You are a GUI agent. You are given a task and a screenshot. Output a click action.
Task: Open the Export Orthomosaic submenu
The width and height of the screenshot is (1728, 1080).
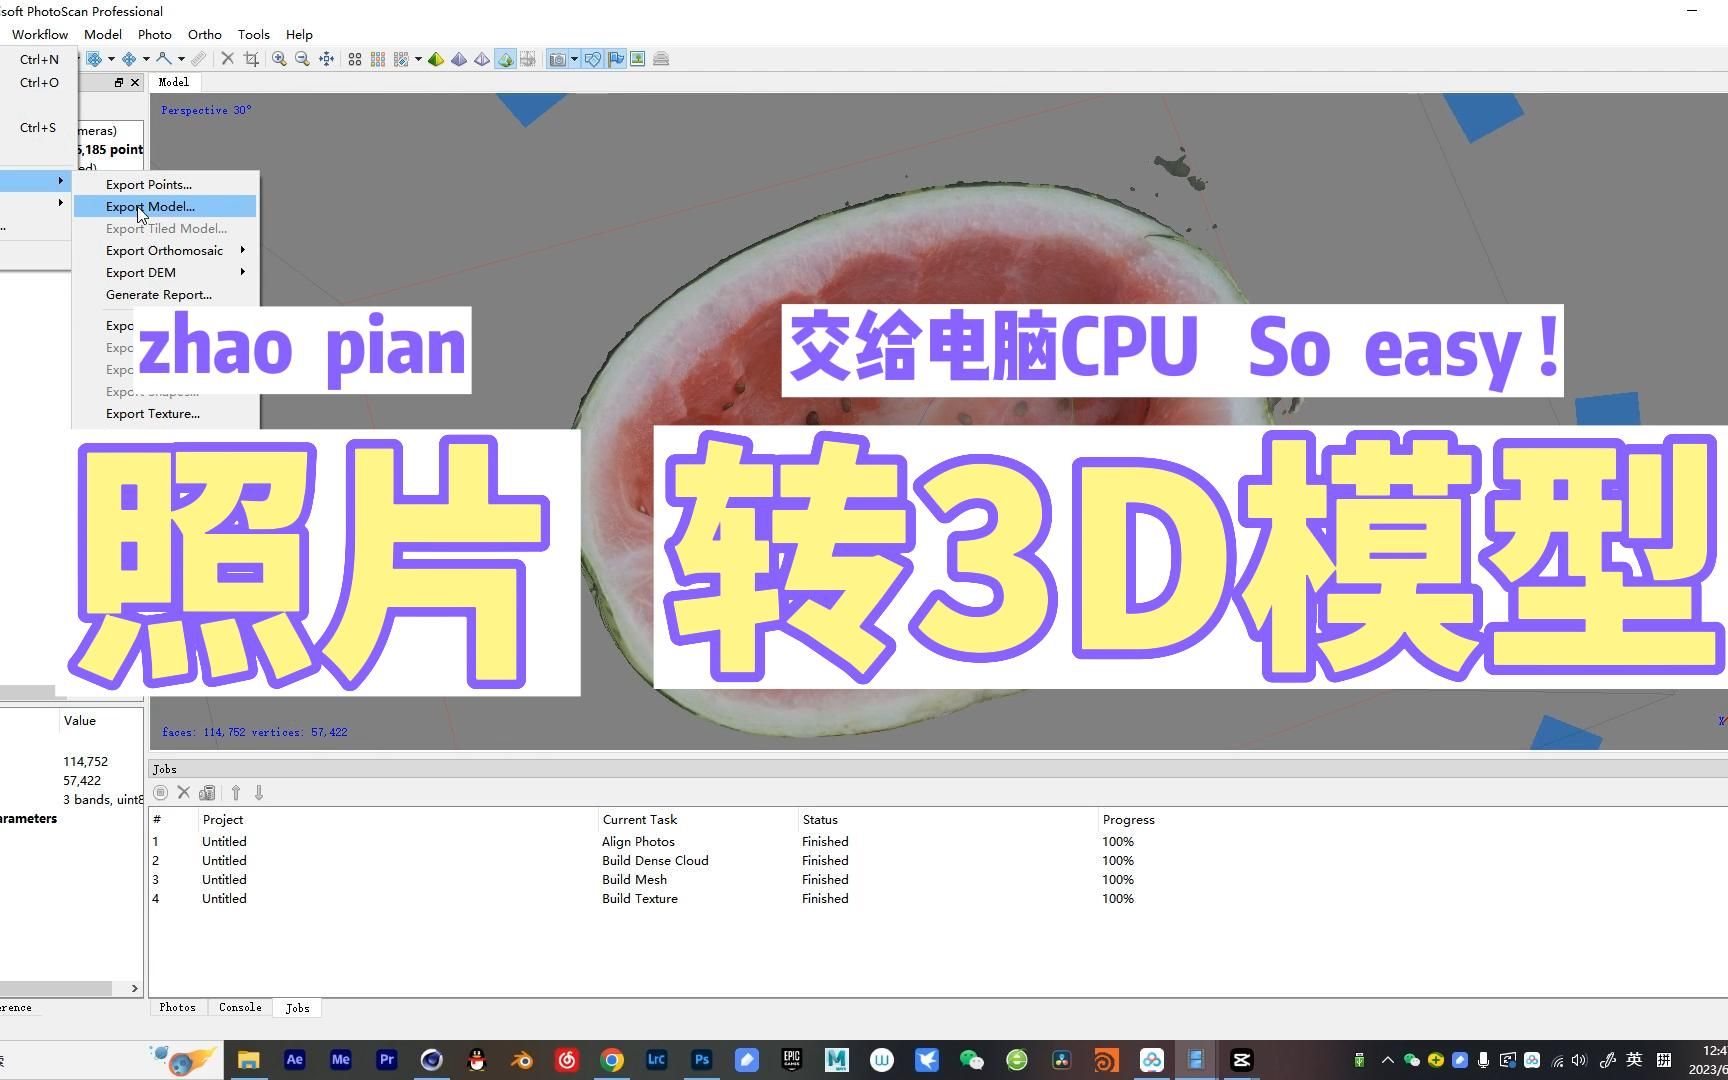(x=164, y=250)
